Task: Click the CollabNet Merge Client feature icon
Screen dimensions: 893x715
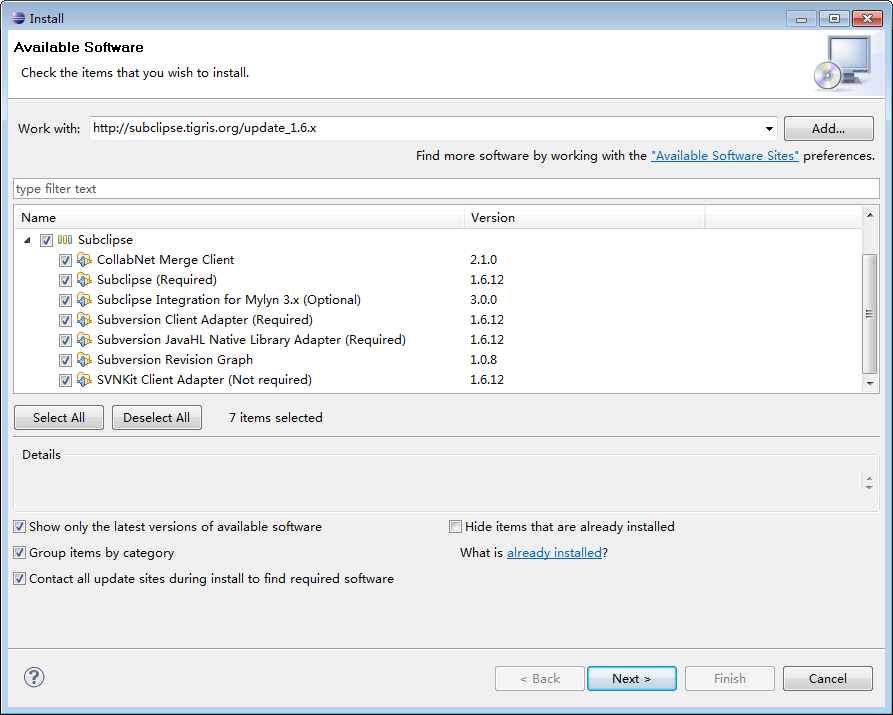Action: [x=84, y=260]
